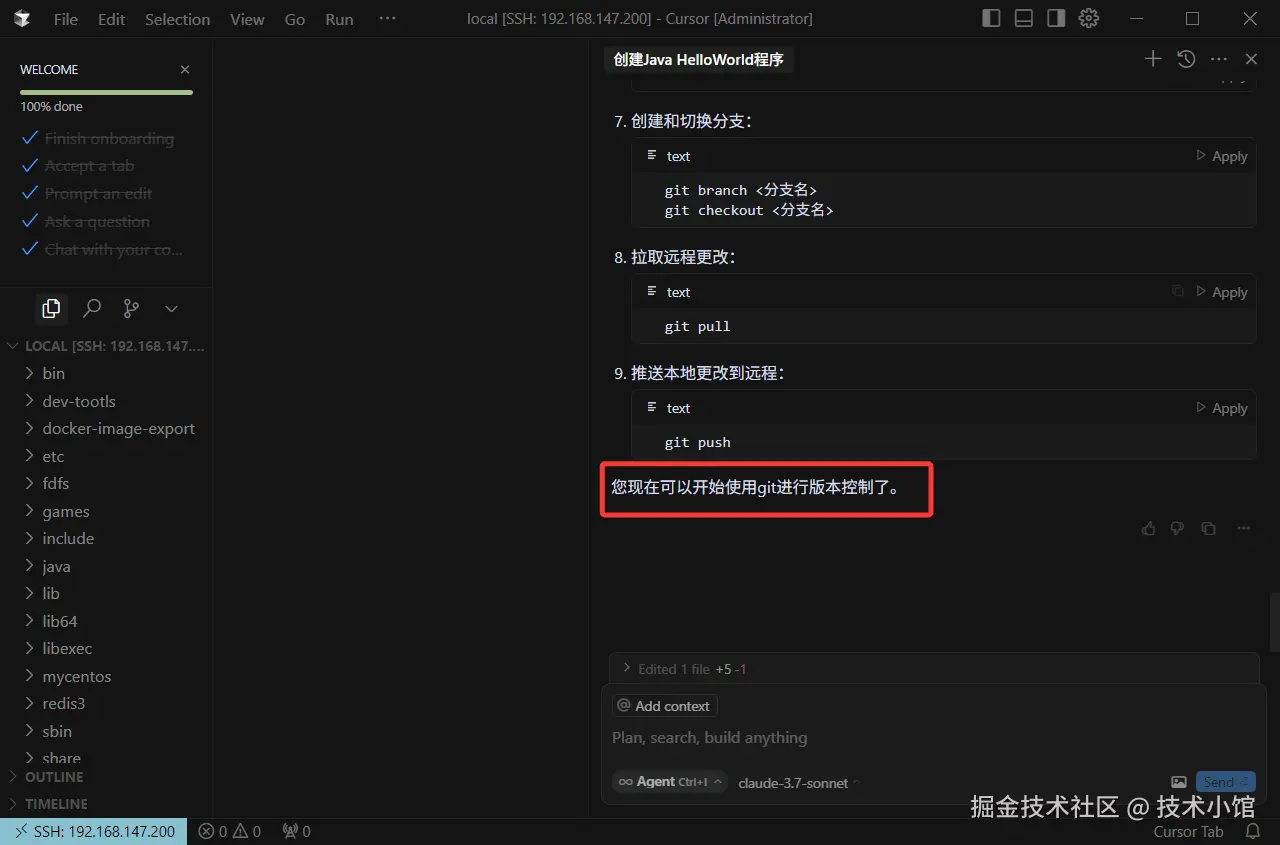Copy the chat response icon
Viewport: 1280px width, 845px height.
[x=1208, y=528]
